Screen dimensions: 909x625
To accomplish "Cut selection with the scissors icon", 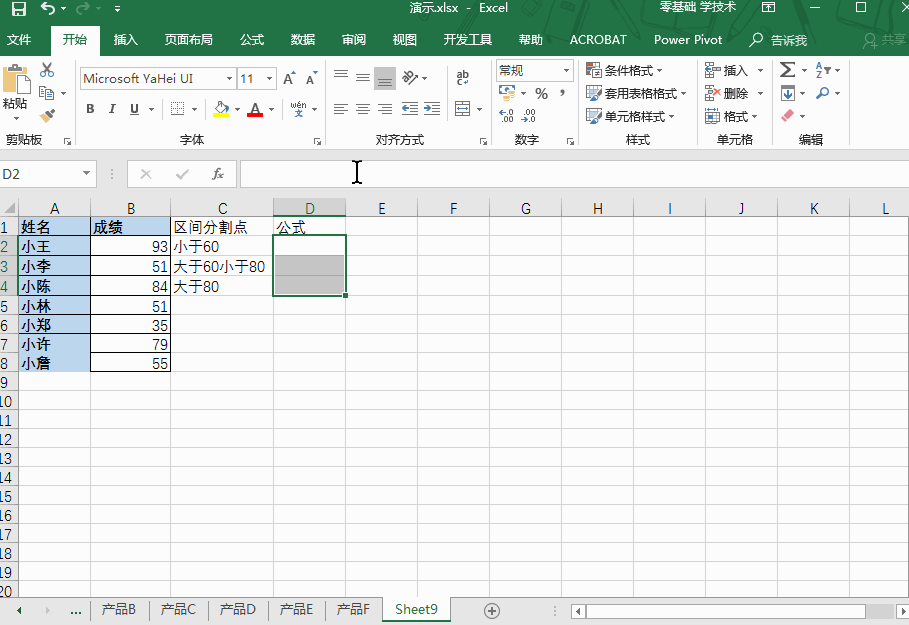I will (47, 70).
